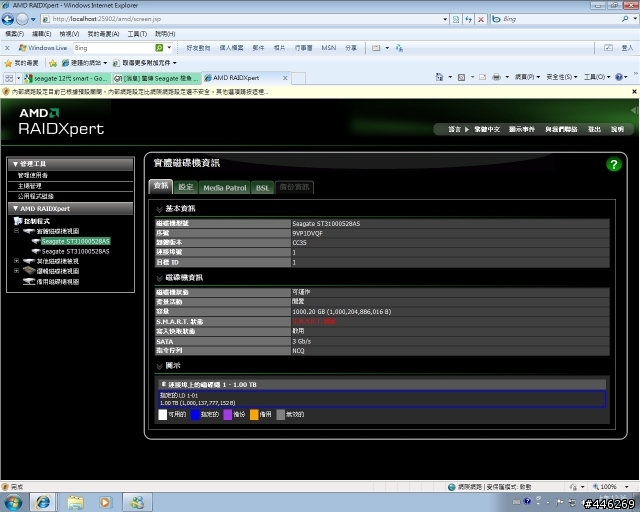This screenshot has height=512, width=640.
Task: Stop loading with the red X icon
Action: pyautogui.click(x=481, y=19)
